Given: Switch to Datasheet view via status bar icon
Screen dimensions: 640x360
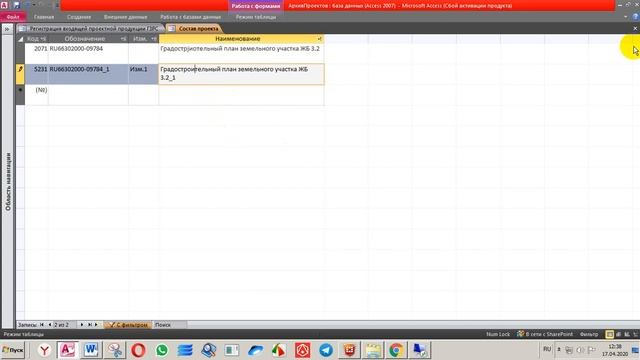Looking at the screenshot, I should 609,334.
